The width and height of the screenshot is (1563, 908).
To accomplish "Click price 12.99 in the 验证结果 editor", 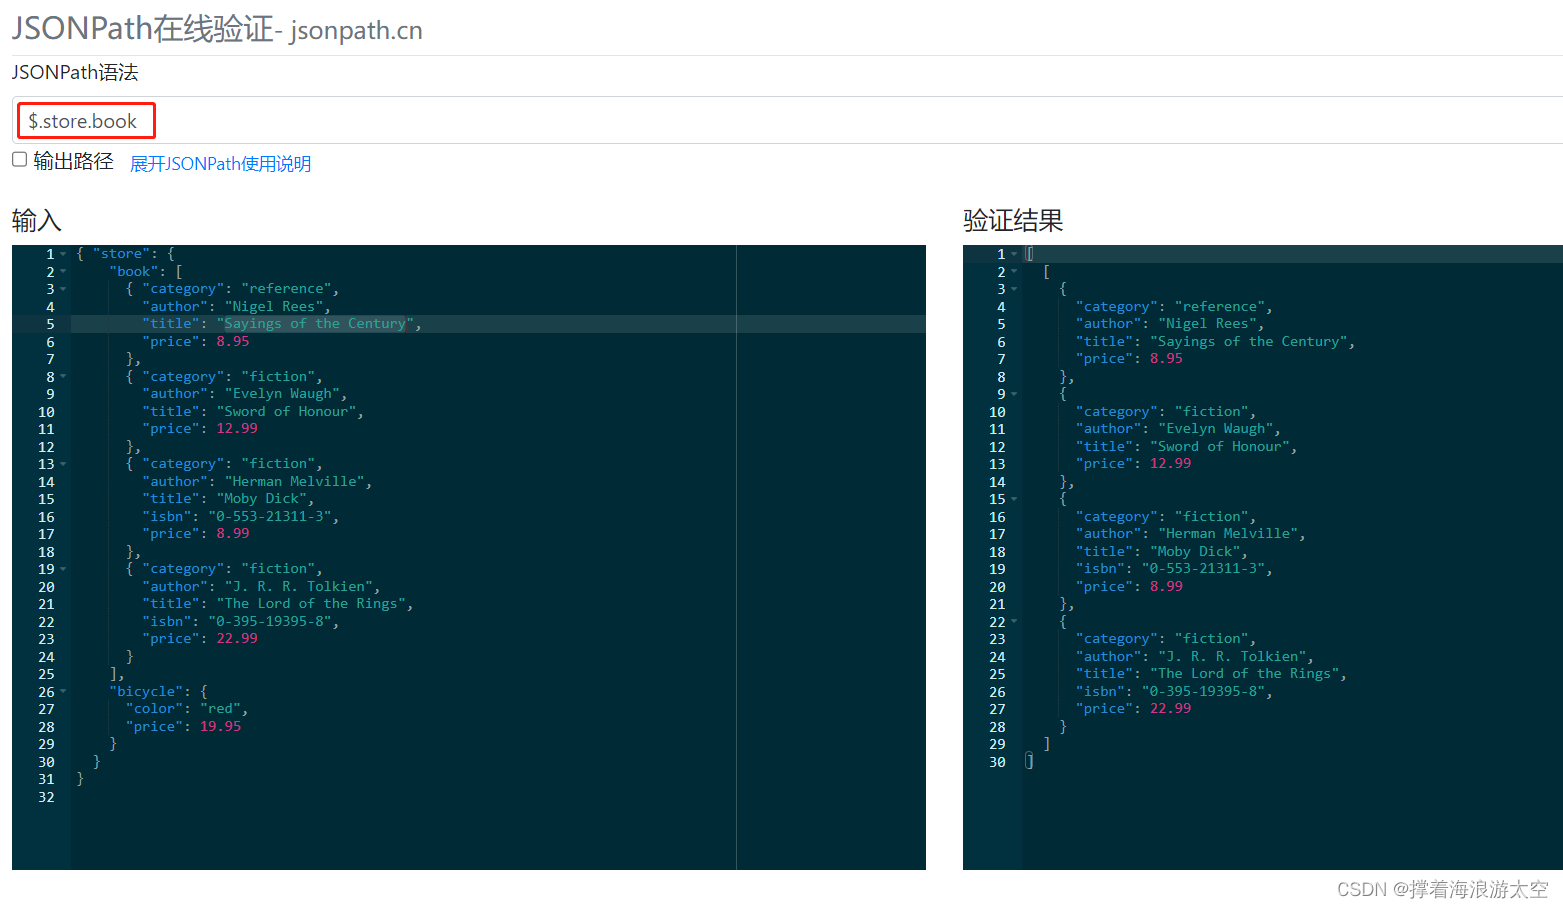I will pos(1170,464).
